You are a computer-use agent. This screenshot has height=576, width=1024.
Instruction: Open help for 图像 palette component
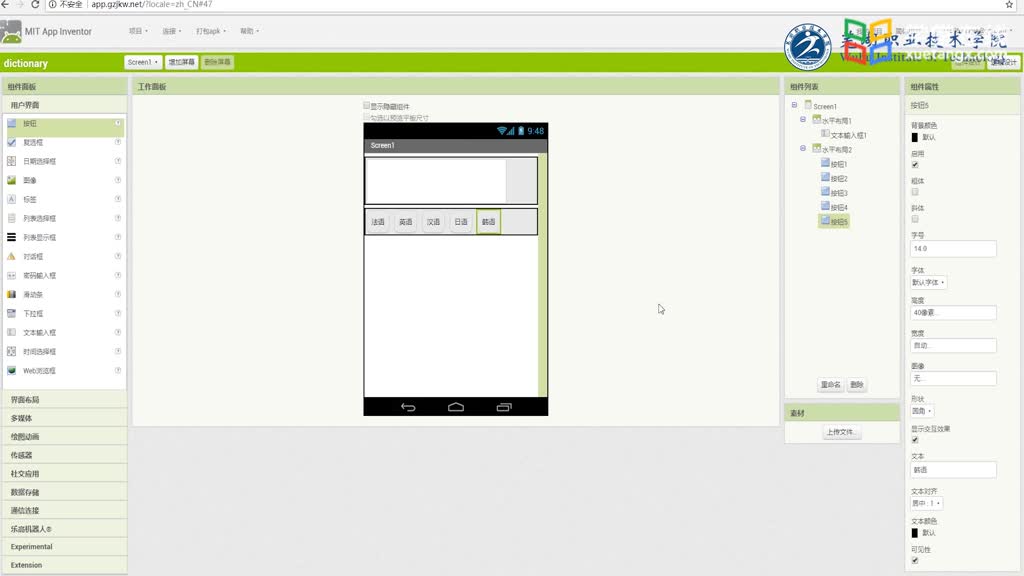[x=118, y=180]
